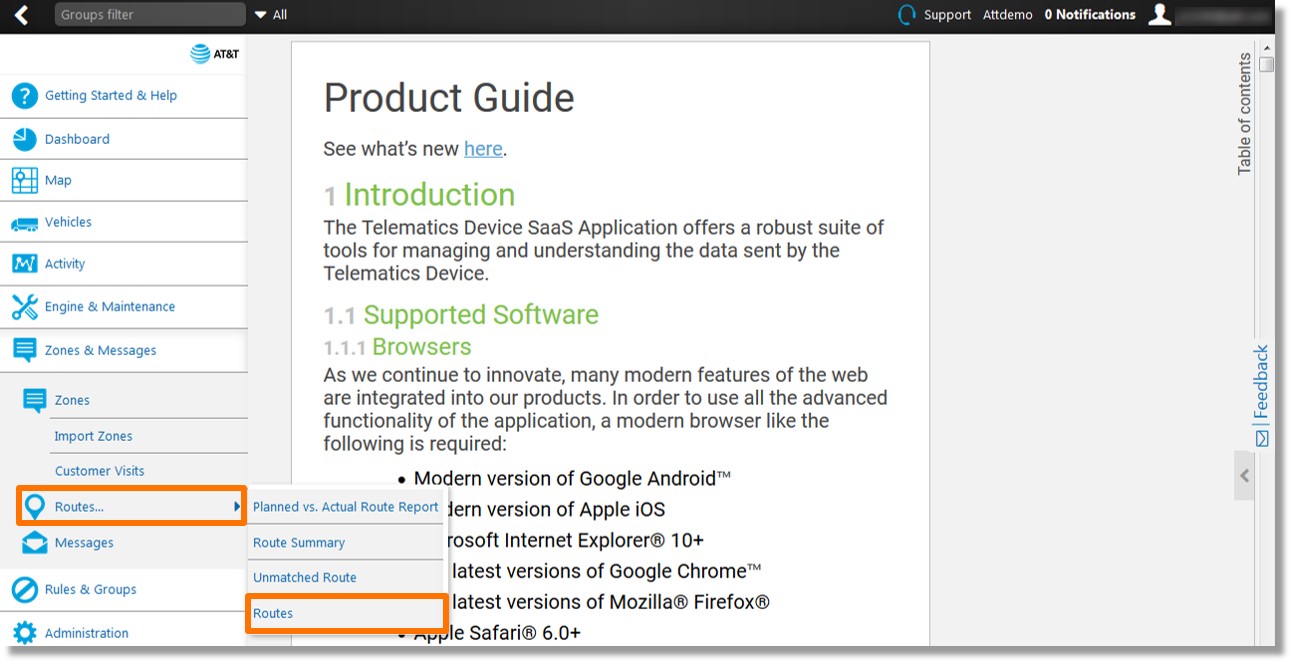
Task: Click the Rules & Groups prohibition icon
Action: [24, 590]
